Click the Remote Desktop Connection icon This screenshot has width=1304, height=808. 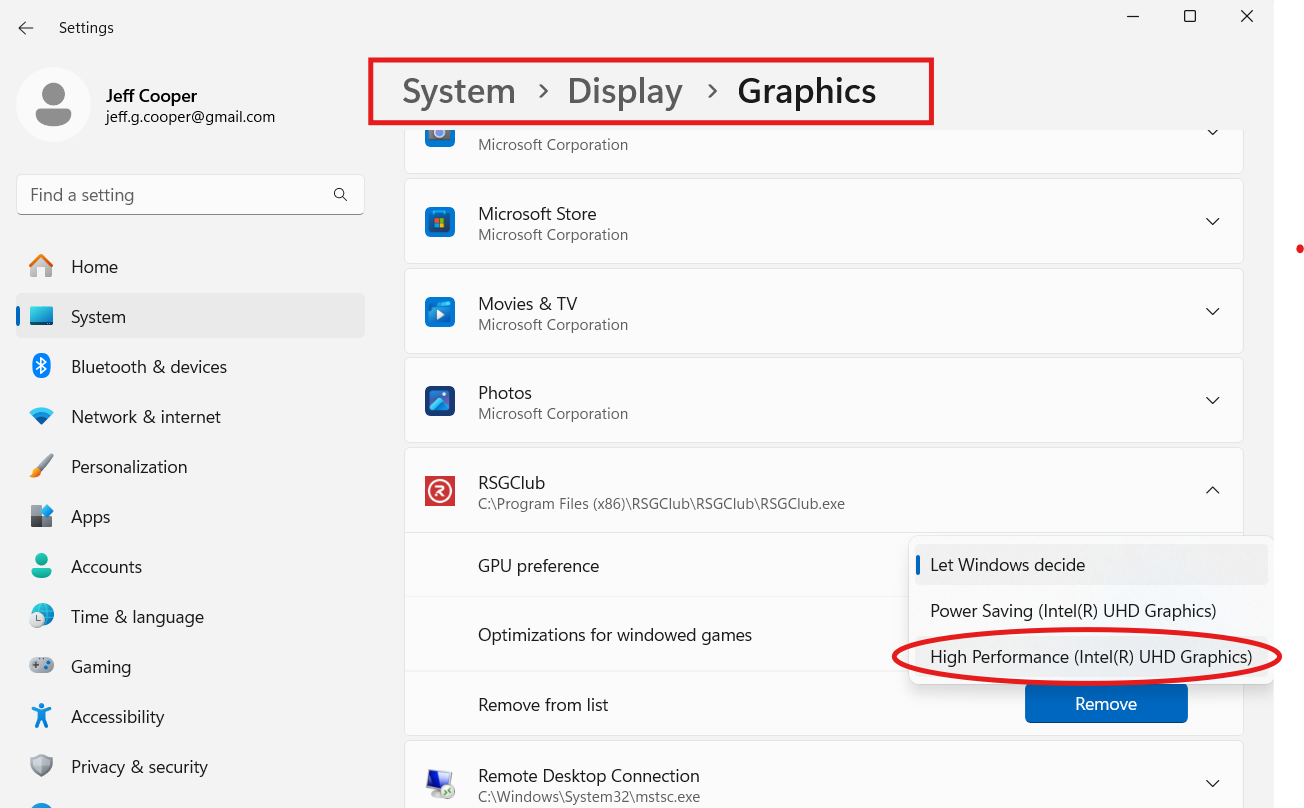(x=440, y=784)
